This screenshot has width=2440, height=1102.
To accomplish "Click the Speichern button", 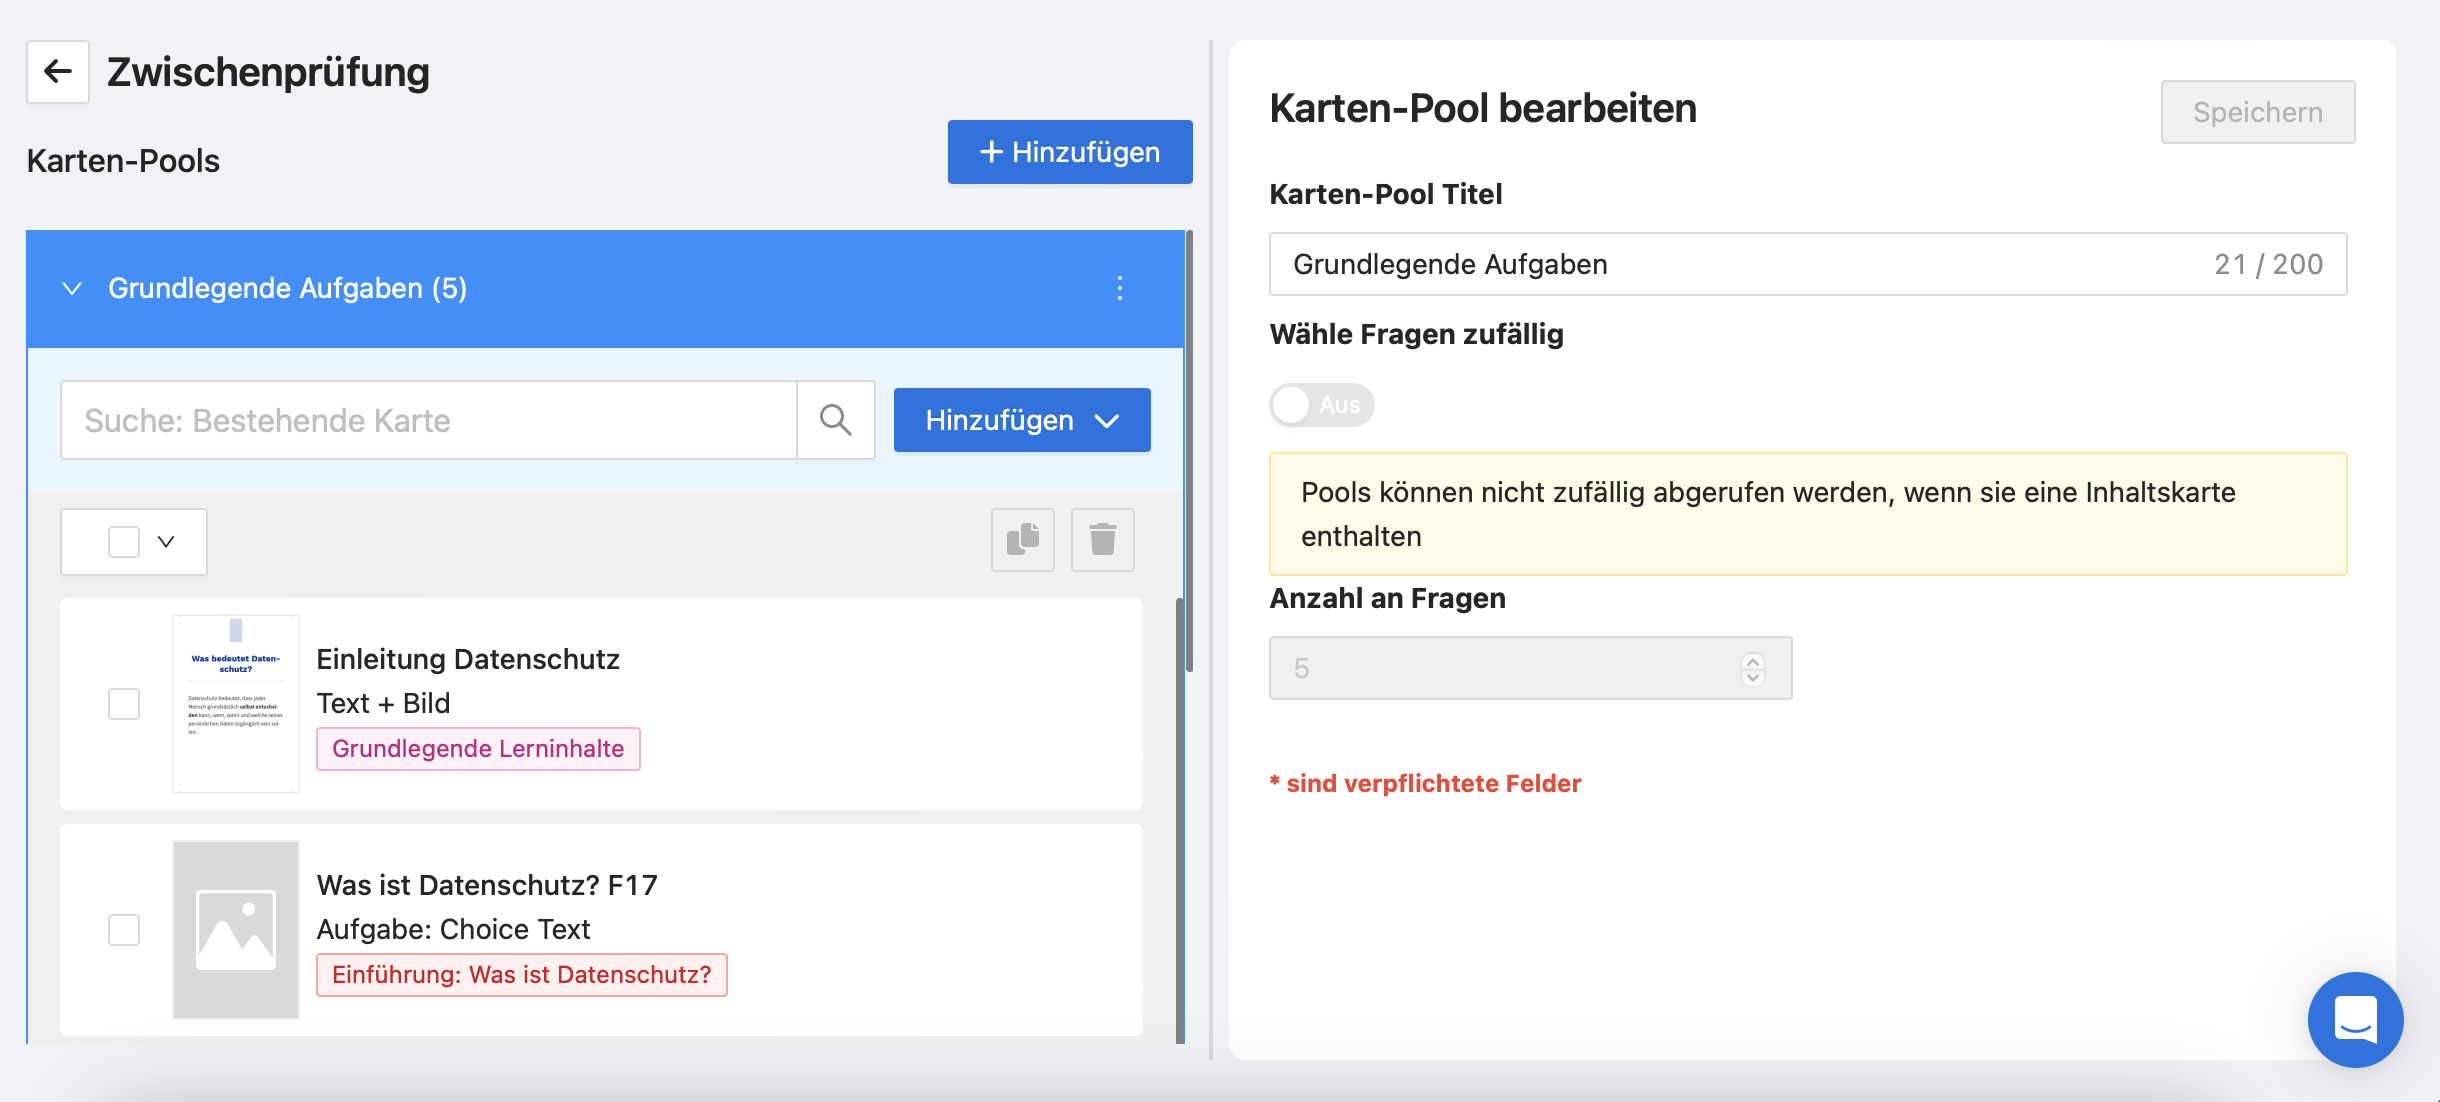I will click(2258, 112).
